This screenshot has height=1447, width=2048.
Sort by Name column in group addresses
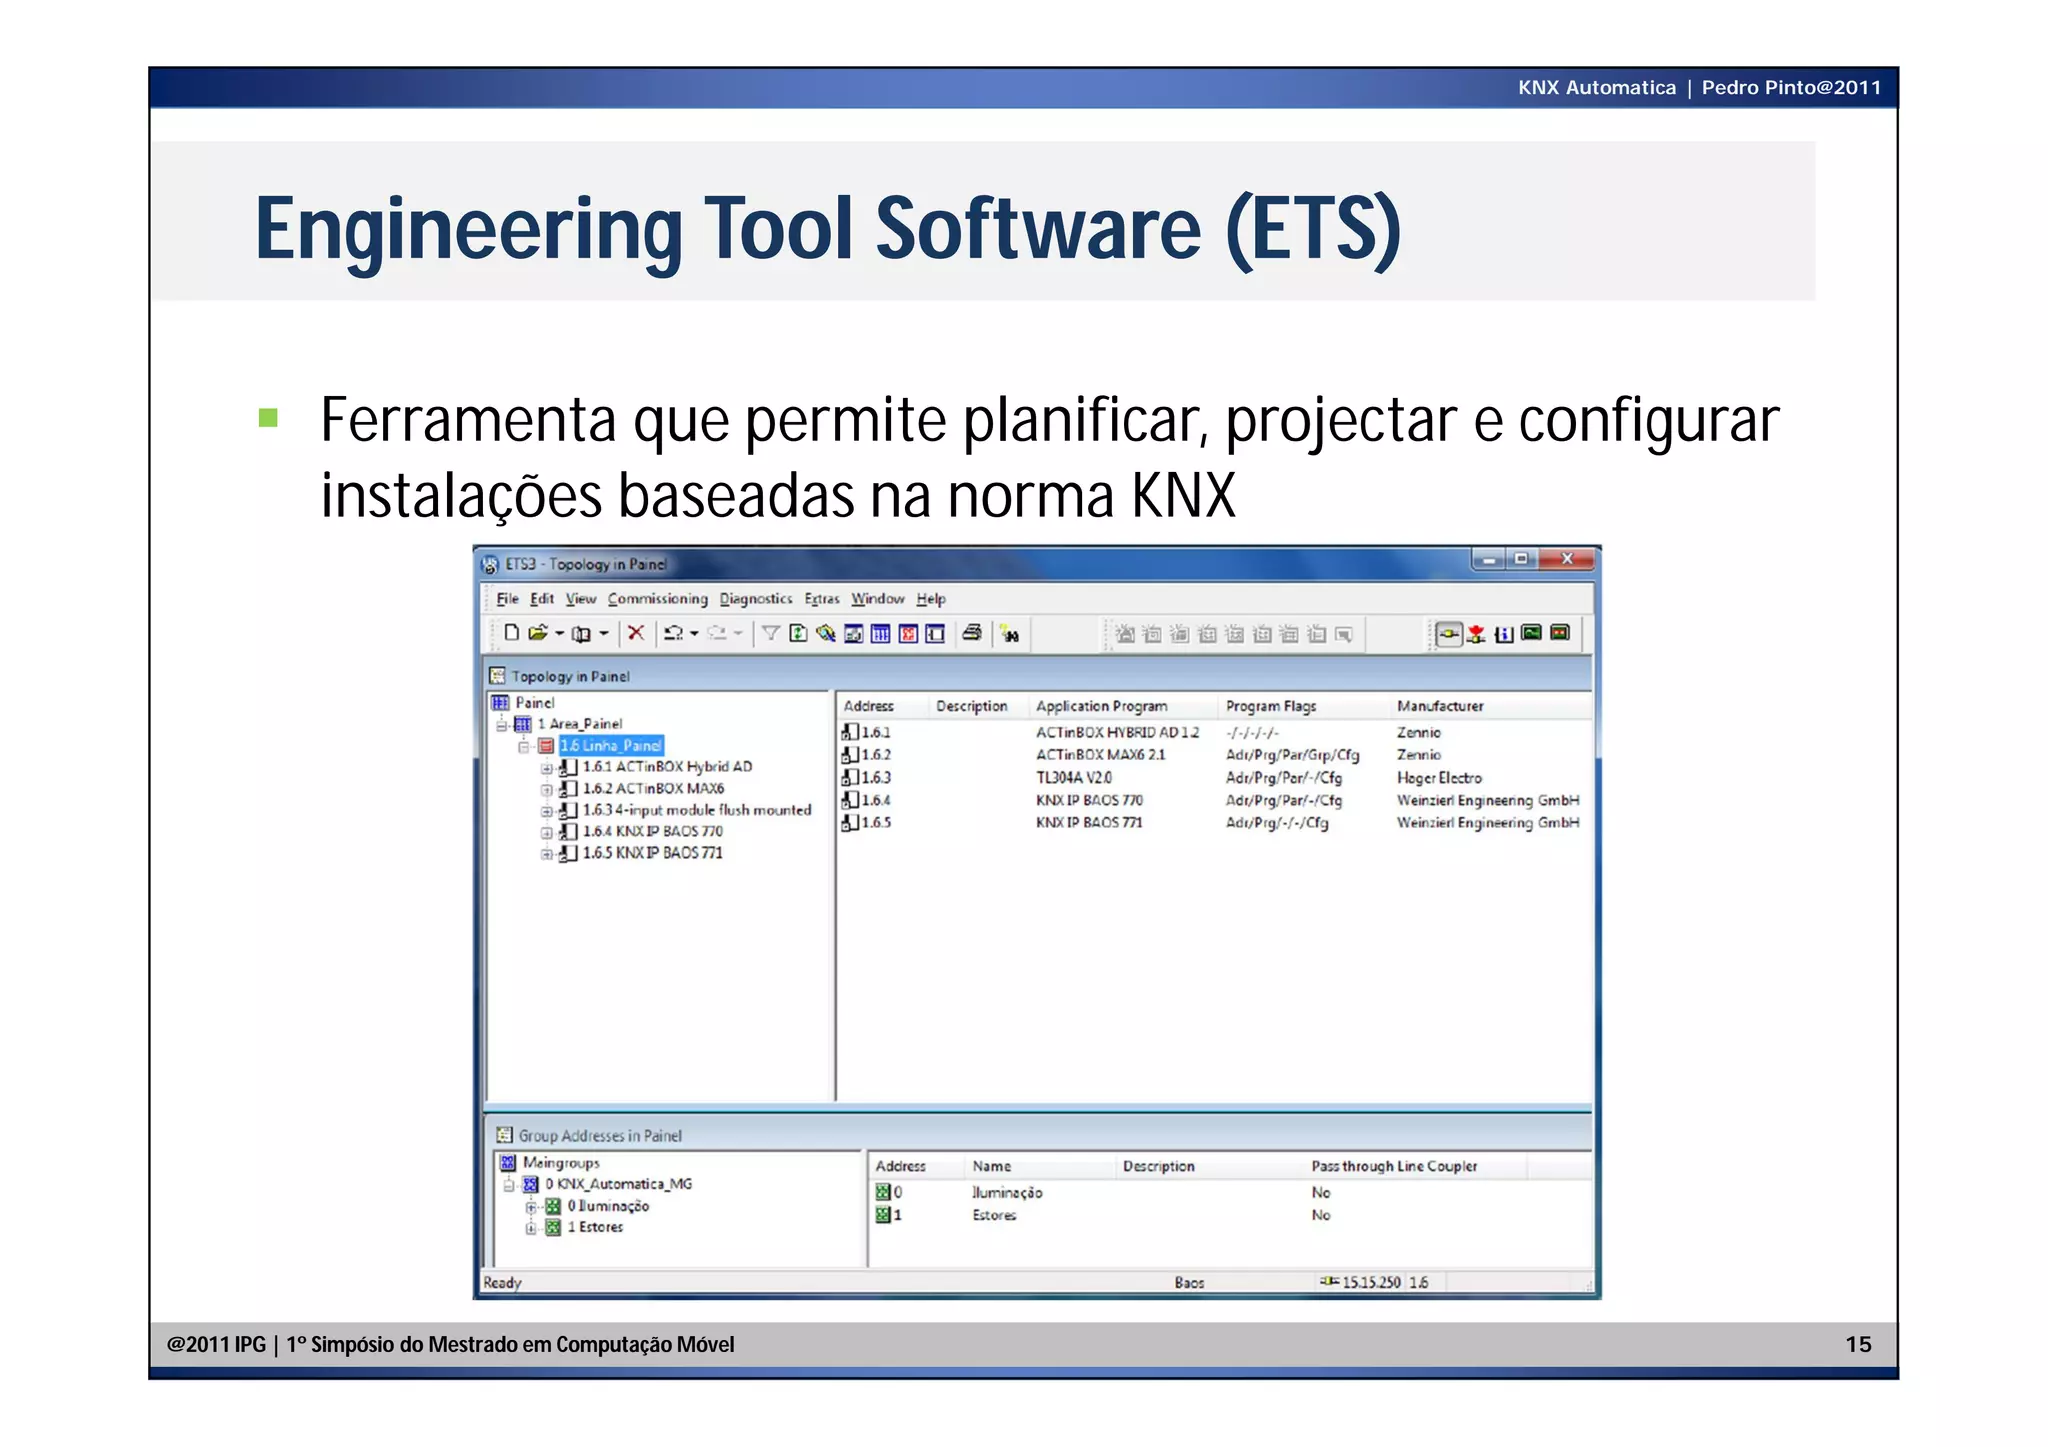tap(991, 1166)
